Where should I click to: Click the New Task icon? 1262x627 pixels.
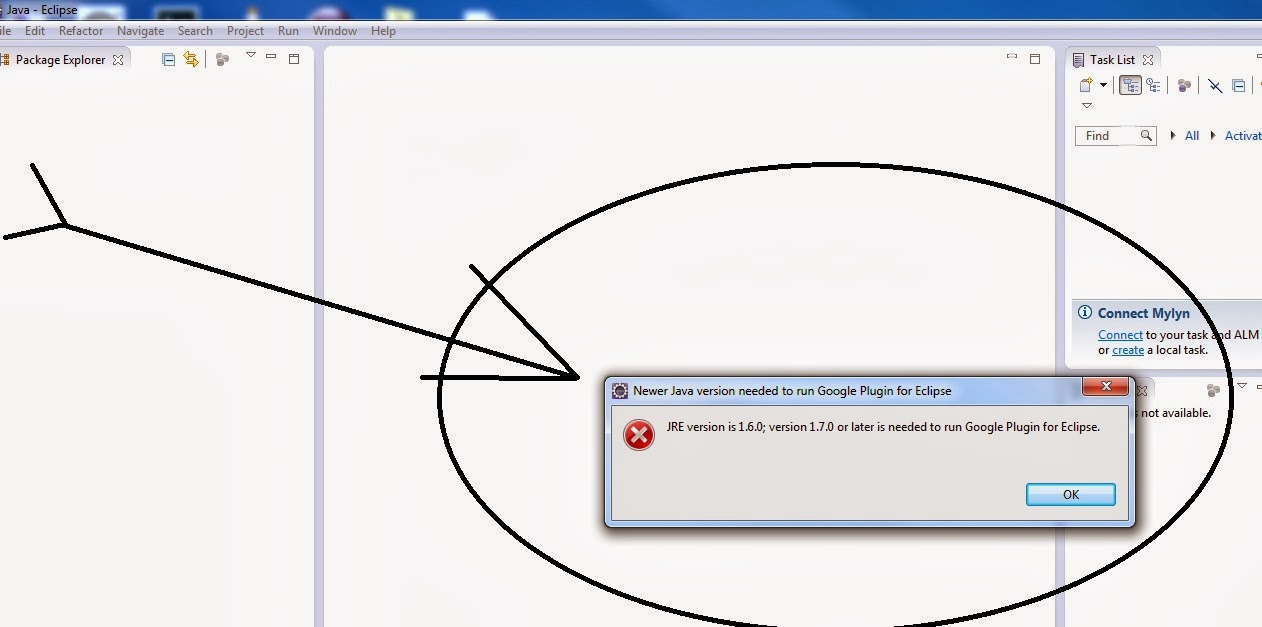click(x=1086, y=86)
